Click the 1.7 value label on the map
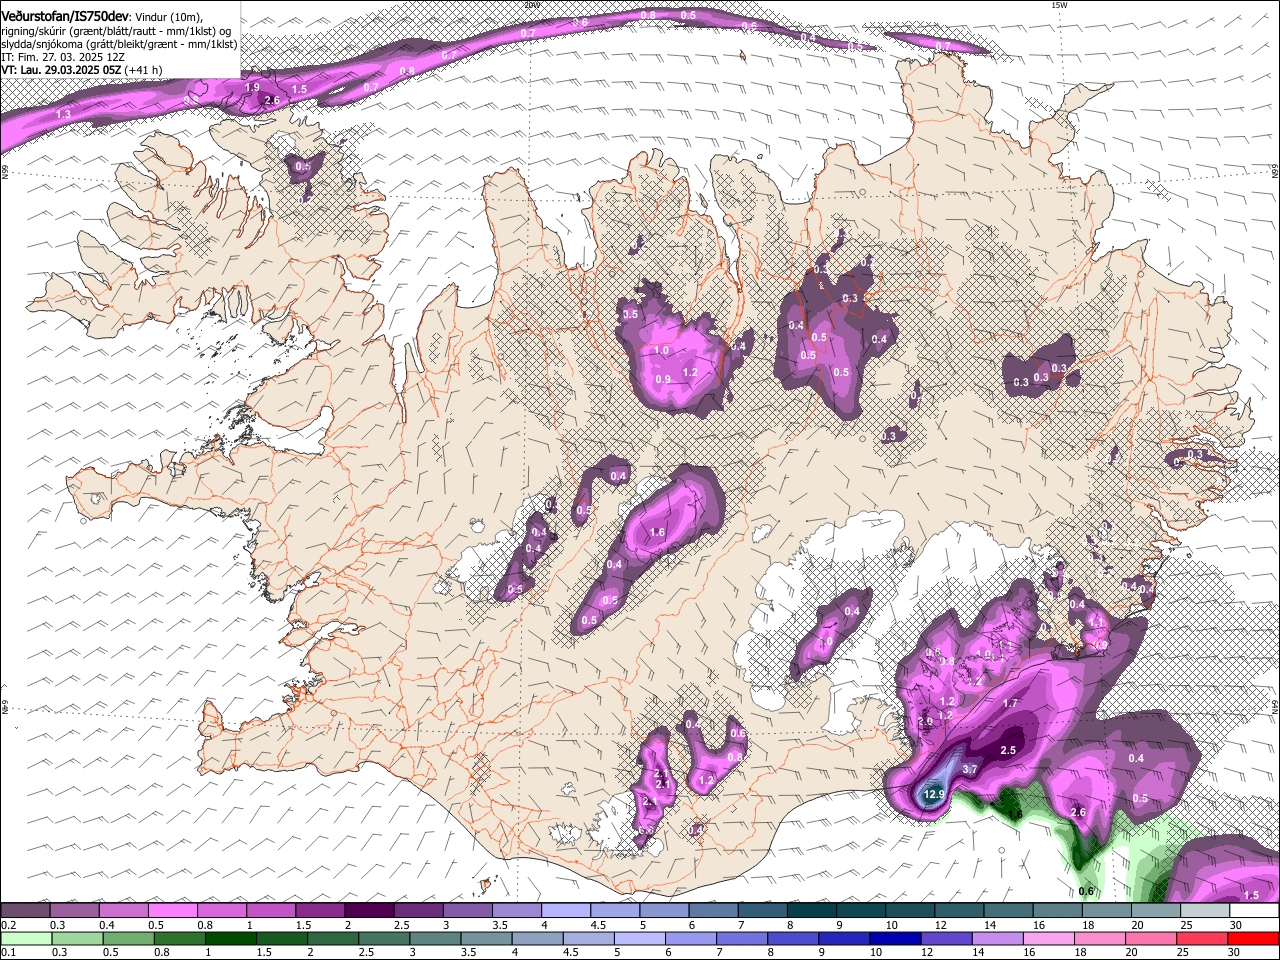 click(x=1010, y=704)
